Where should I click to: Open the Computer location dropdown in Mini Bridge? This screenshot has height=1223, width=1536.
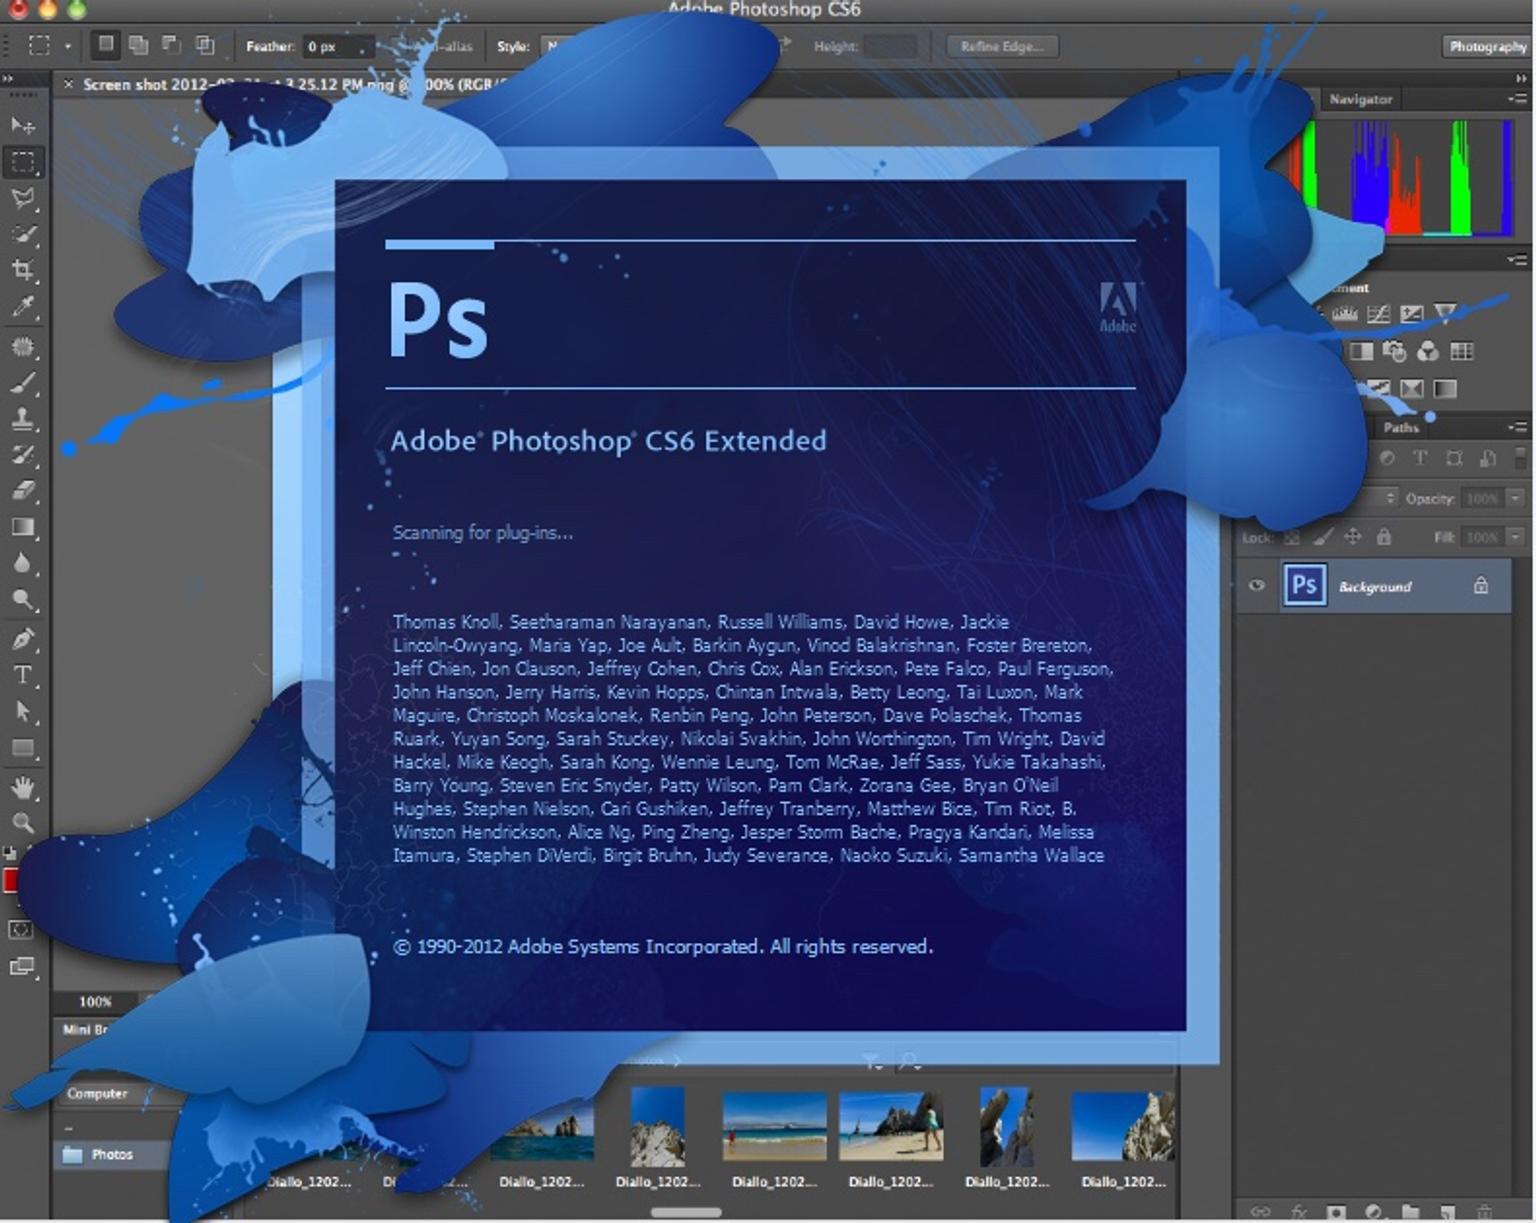point(98,1094)
